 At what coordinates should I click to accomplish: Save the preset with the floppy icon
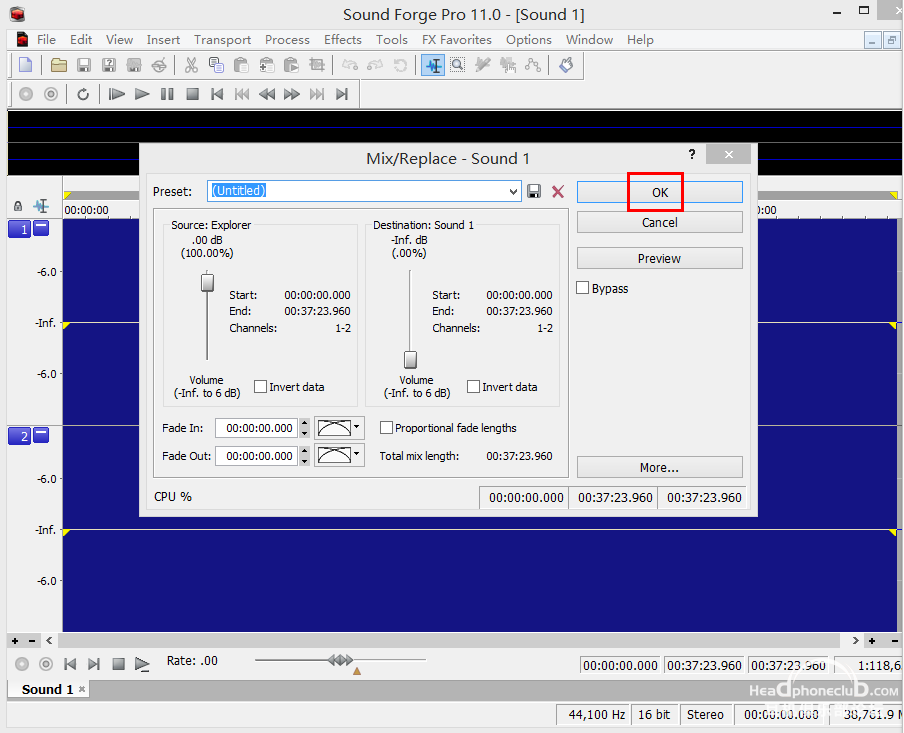(x=534, y=191)
